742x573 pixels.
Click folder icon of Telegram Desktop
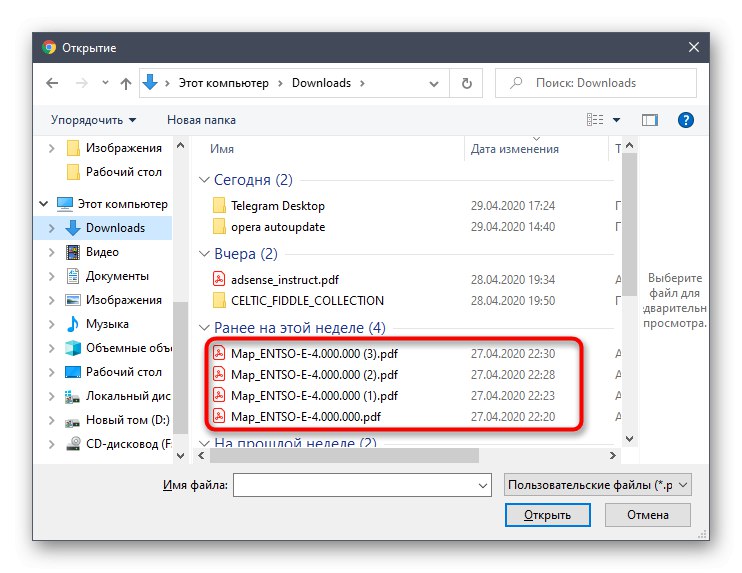[219, 206]
